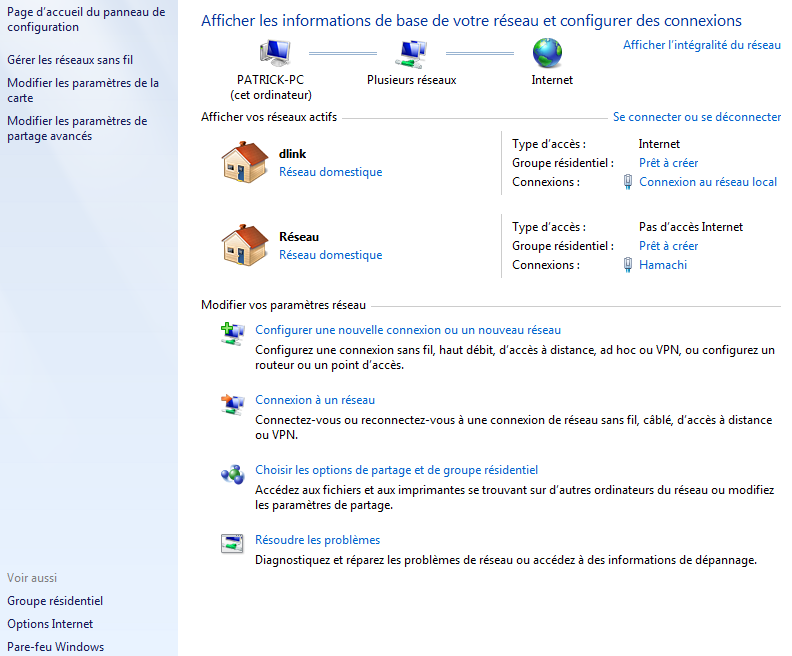
Task: Click the Résoudre les problèmes troubleshooting icon
Action: [232, 544]
